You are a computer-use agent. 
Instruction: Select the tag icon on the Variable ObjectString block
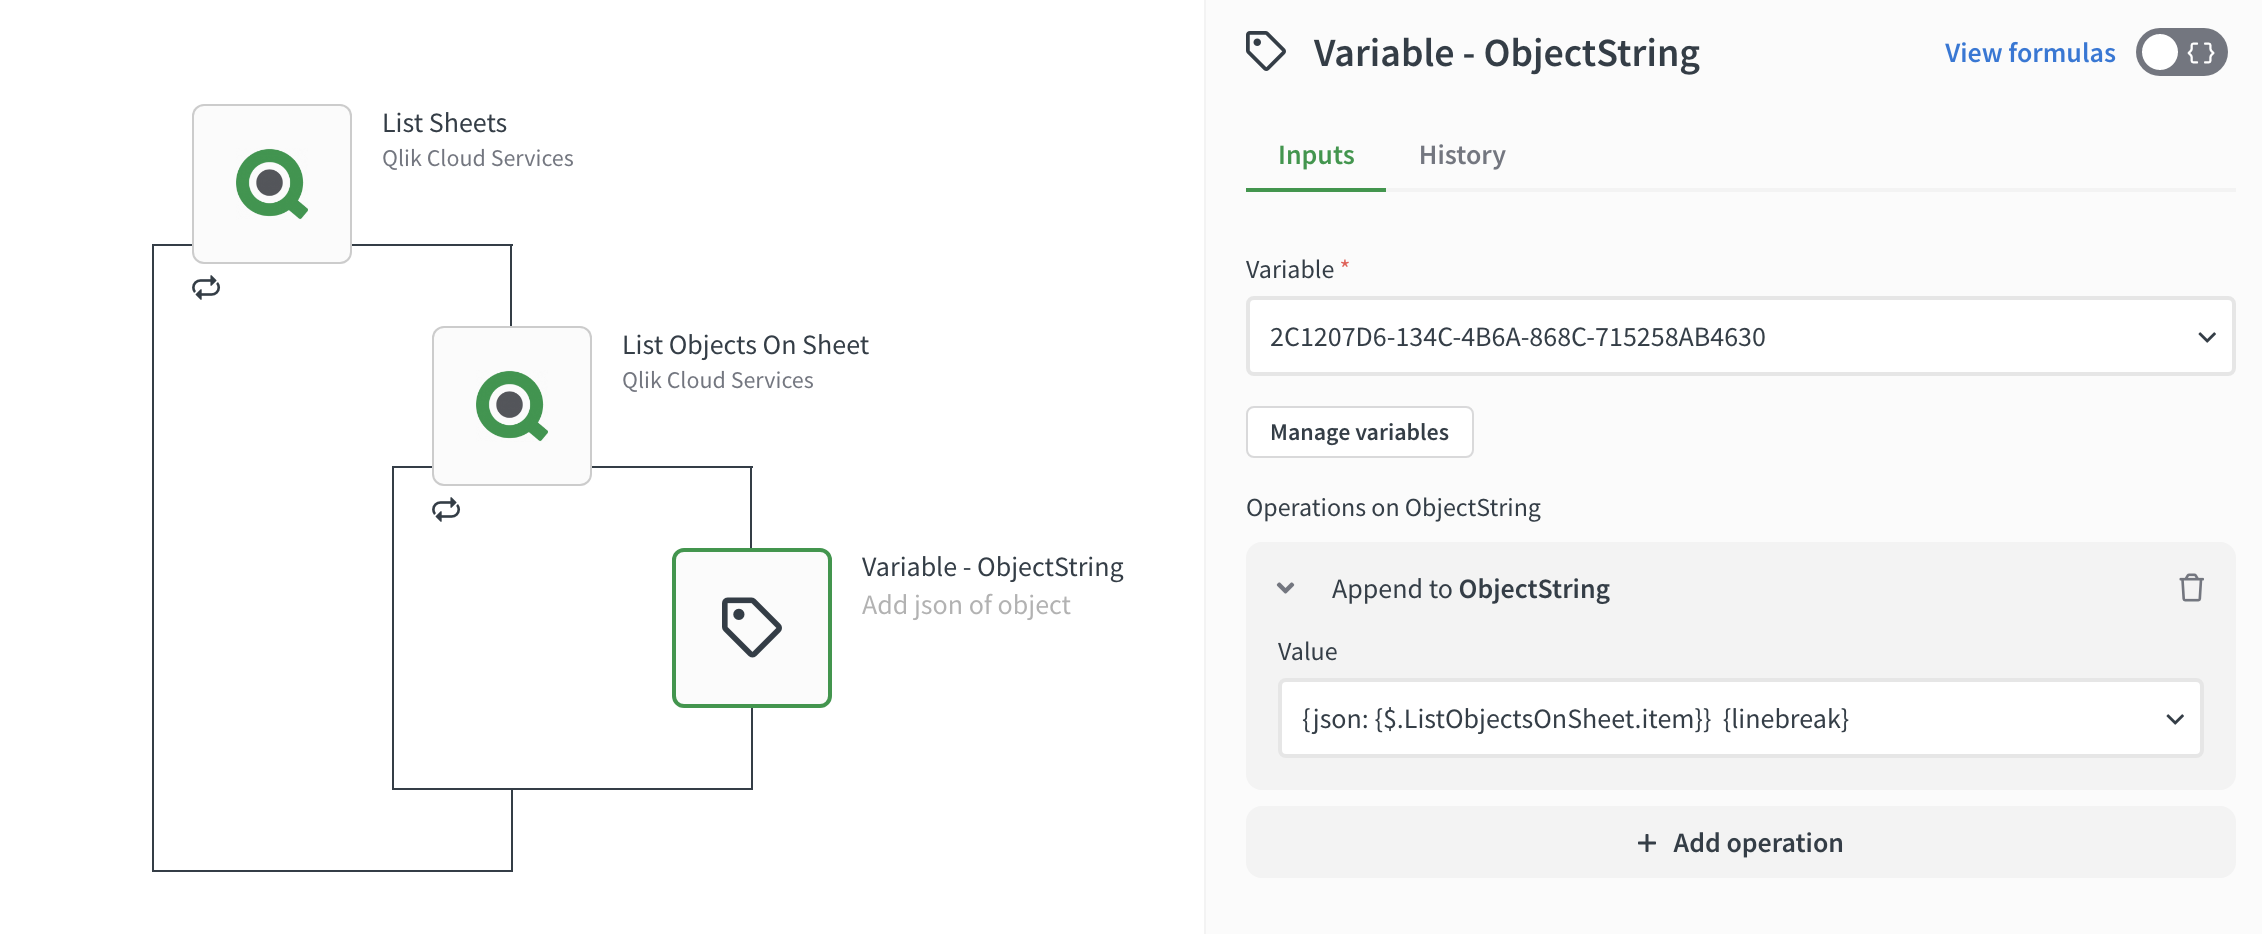tap(751, 627)
